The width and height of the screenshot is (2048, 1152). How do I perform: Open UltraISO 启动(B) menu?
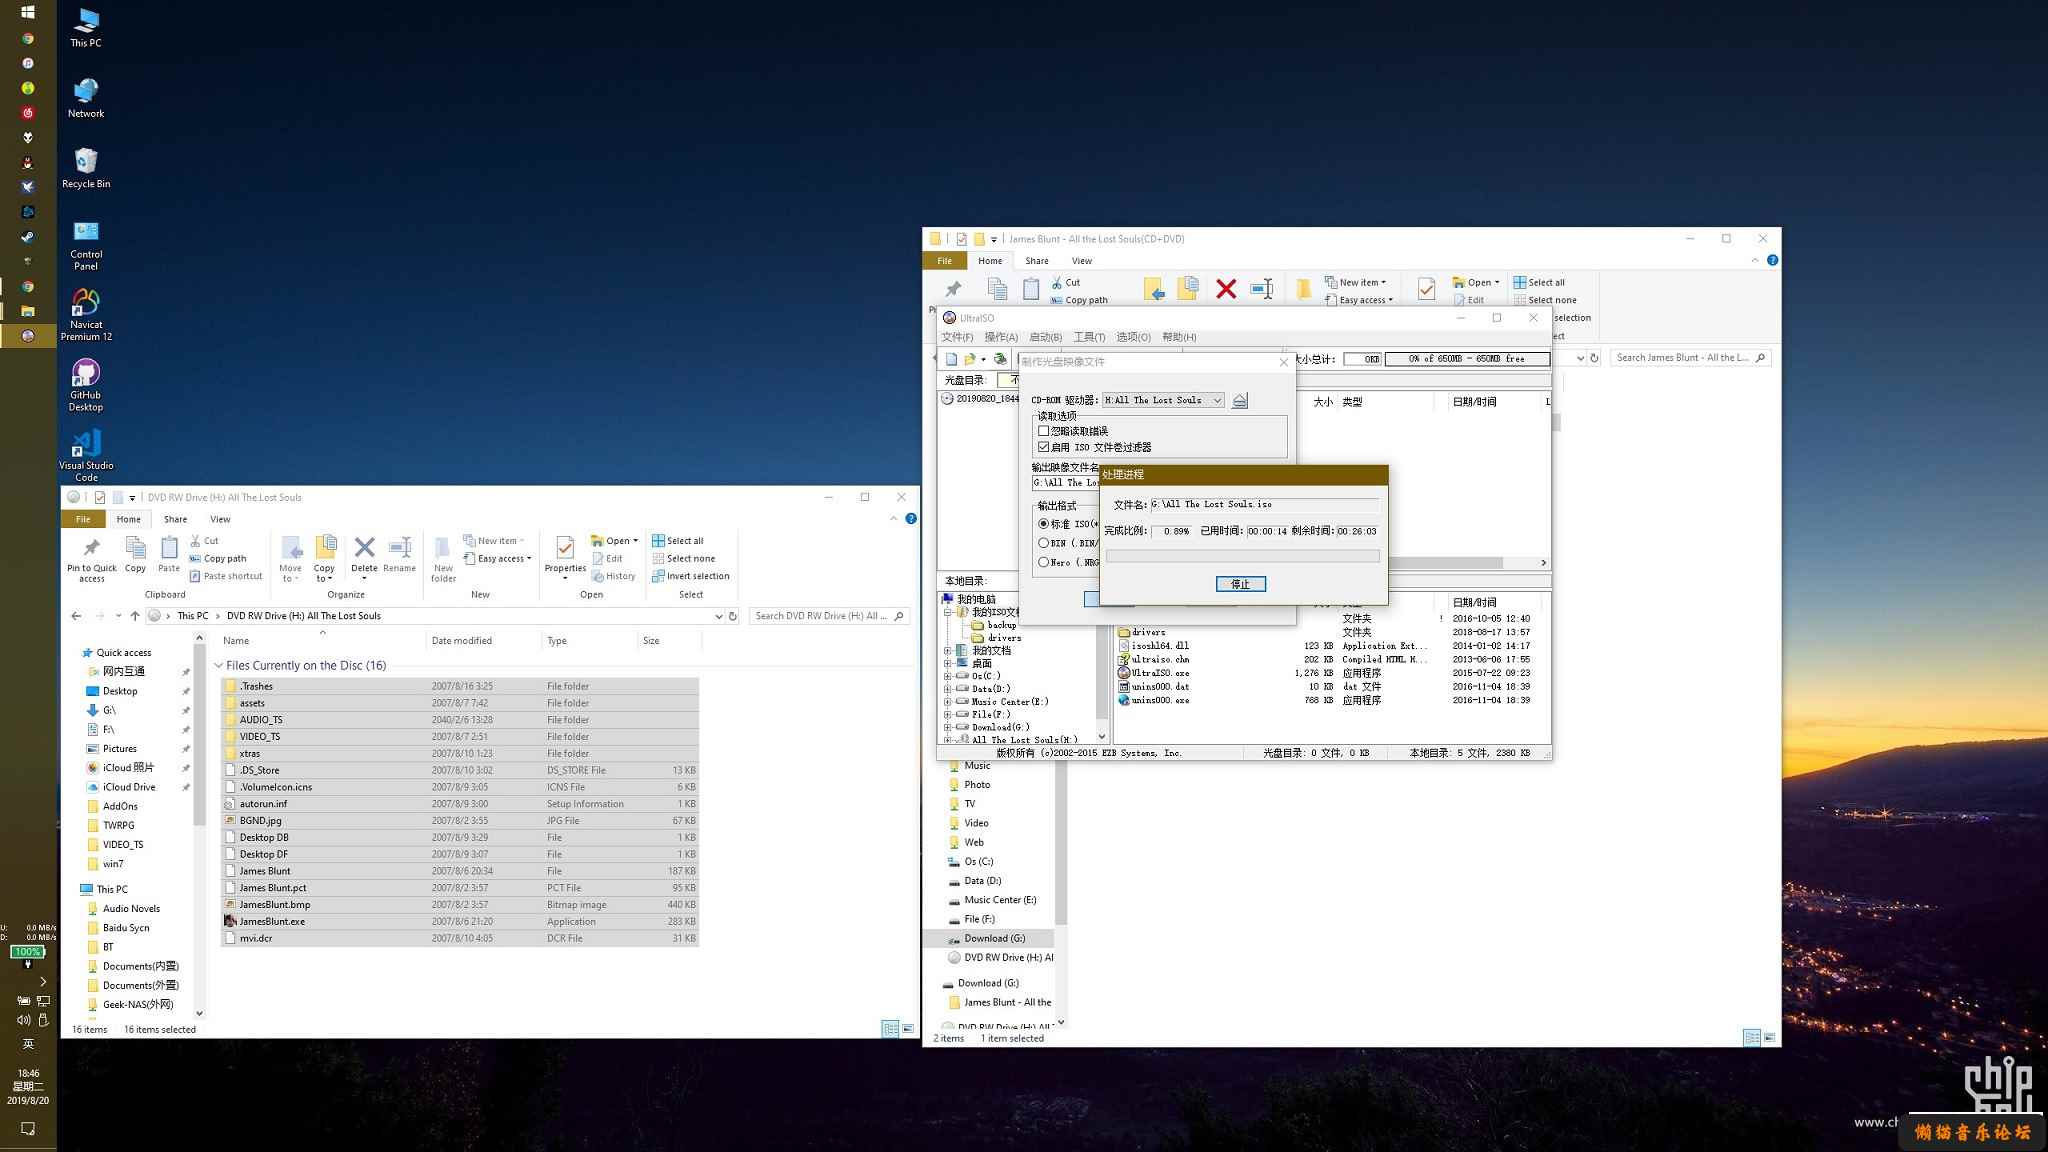tap(1045, 337)
